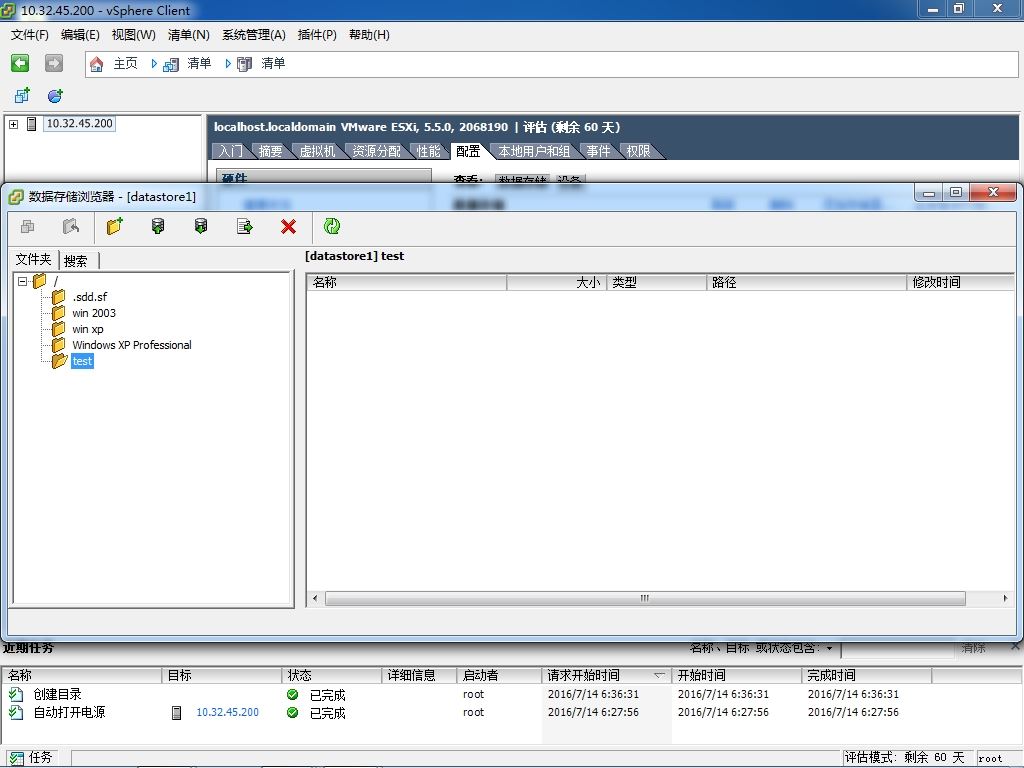The image size is (1024, 768).
Task: Switch to the 本地用户和组 tab
Action: [x=534, y=152]
